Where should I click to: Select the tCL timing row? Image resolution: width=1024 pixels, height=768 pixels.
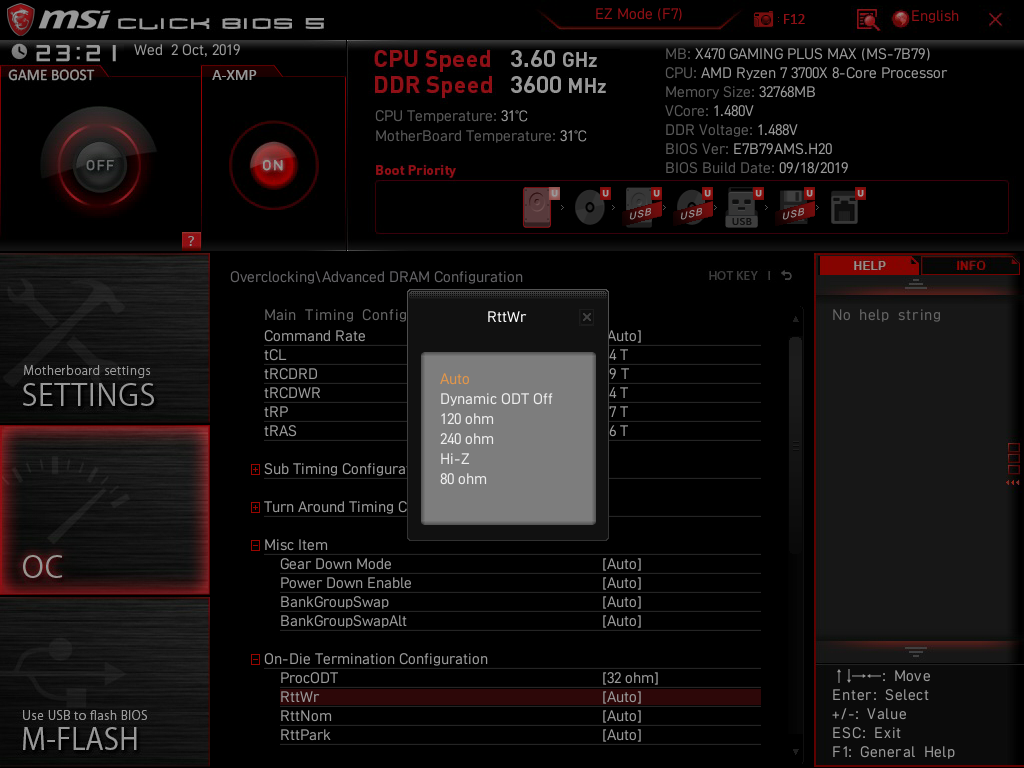(512, 355)
